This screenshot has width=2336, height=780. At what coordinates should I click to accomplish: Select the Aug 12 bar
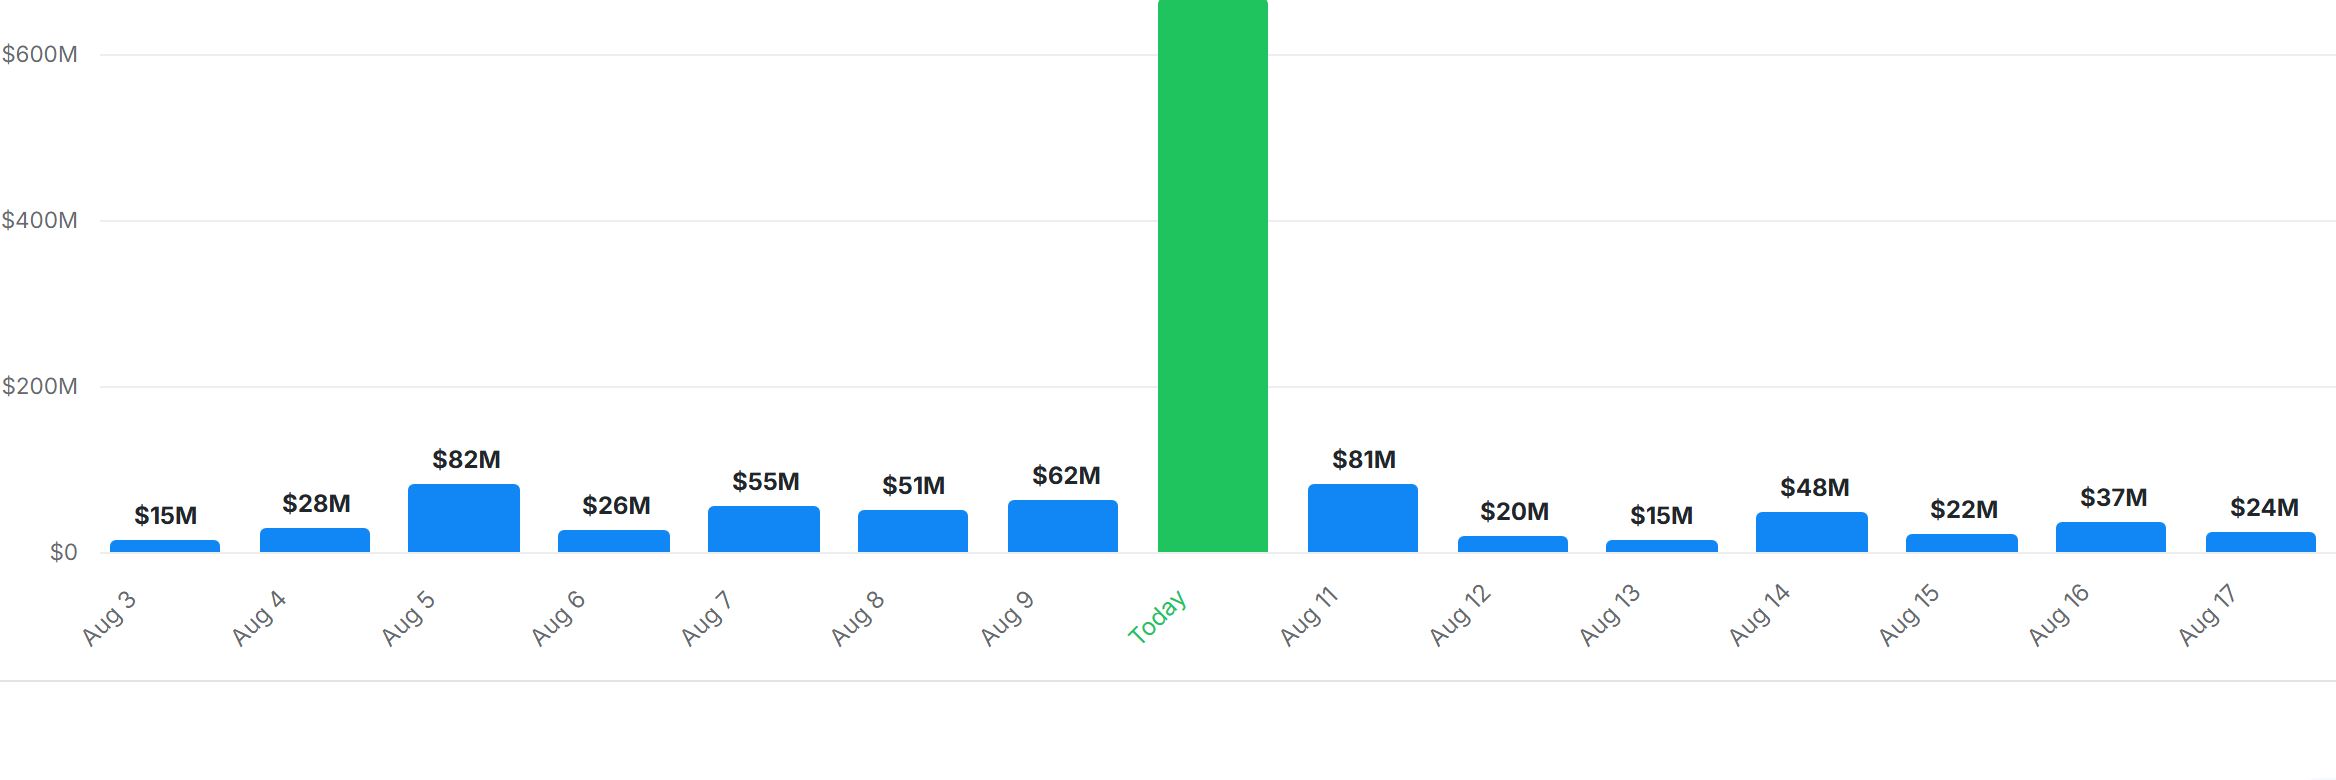point(1513,544)
